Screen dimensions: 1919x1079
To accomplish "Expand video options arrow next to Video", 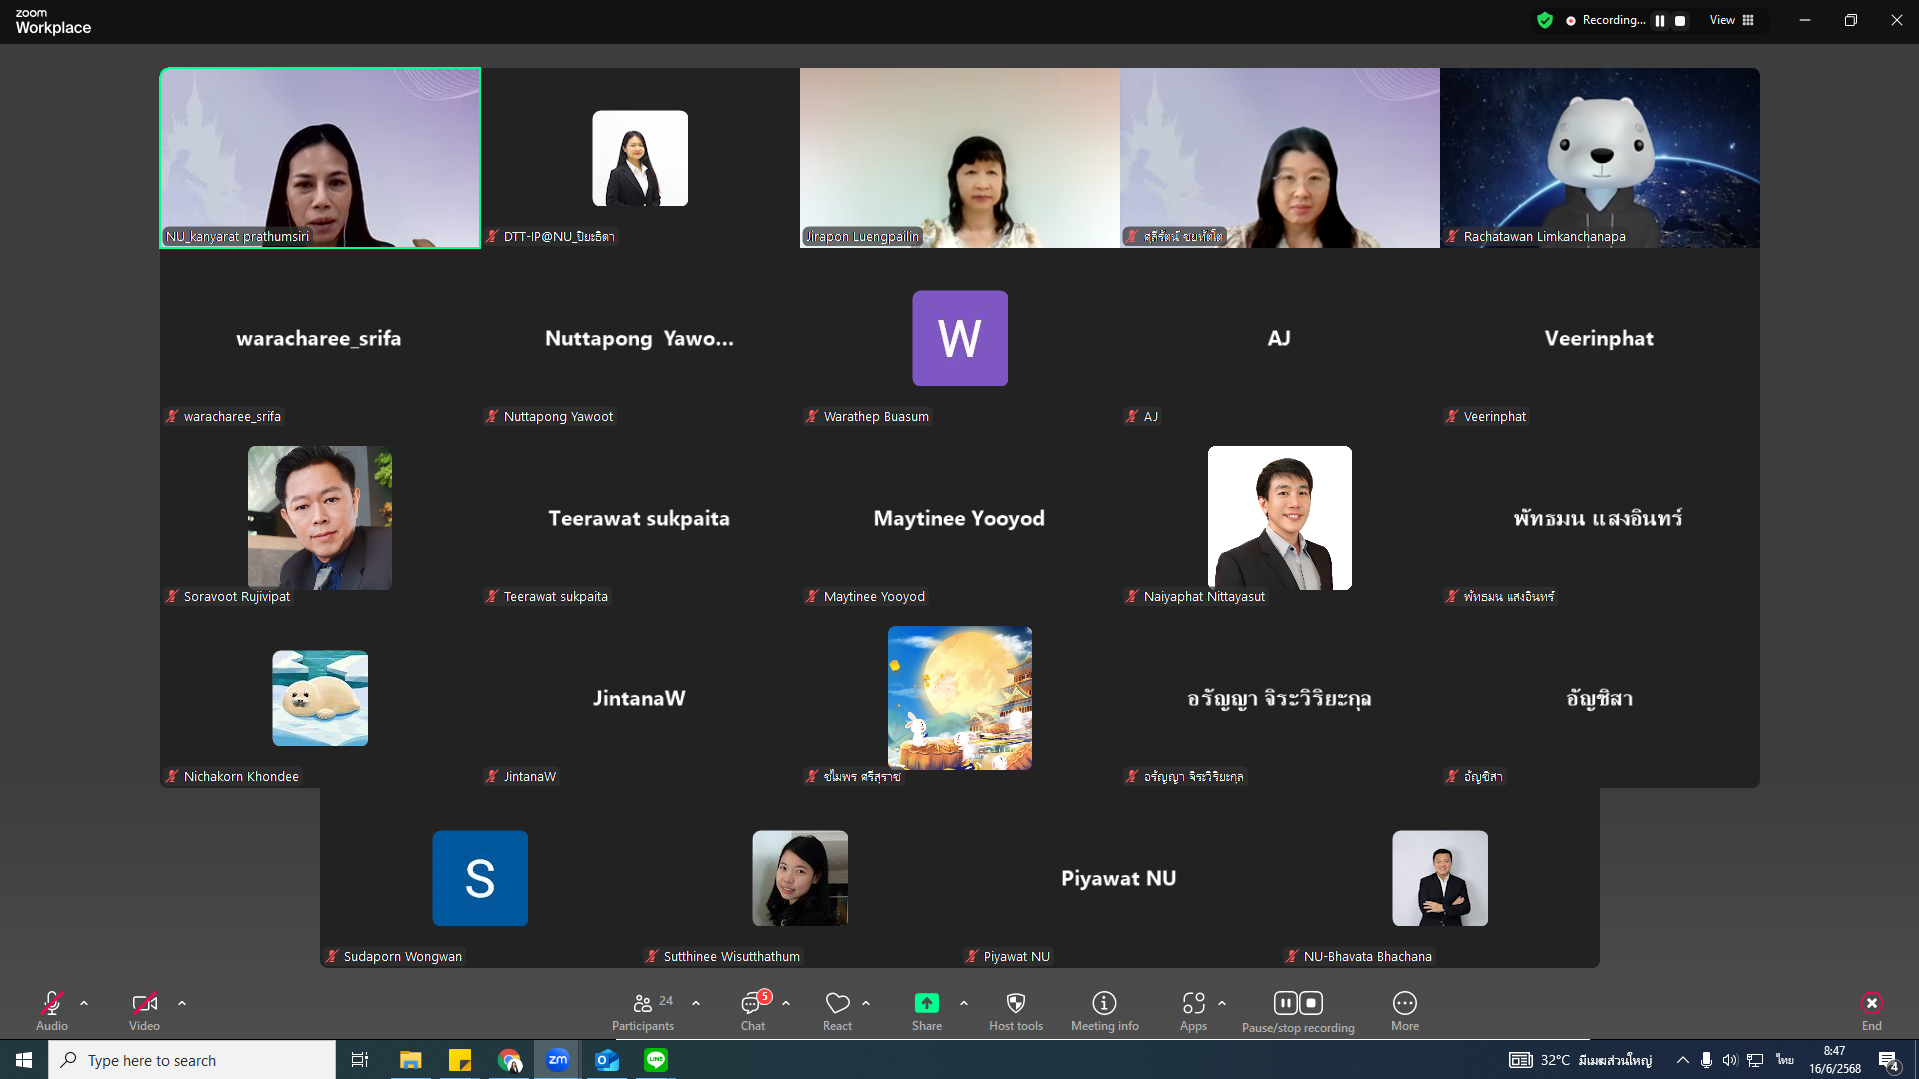I will (182, 1003).
